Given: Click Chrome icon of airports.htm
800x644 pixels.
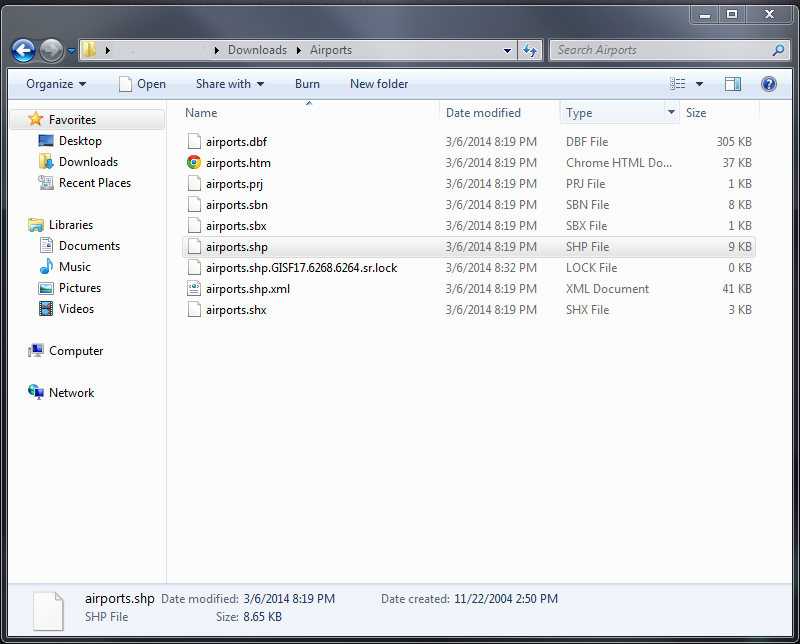Looking at the screenshot, I should point(194,162).
